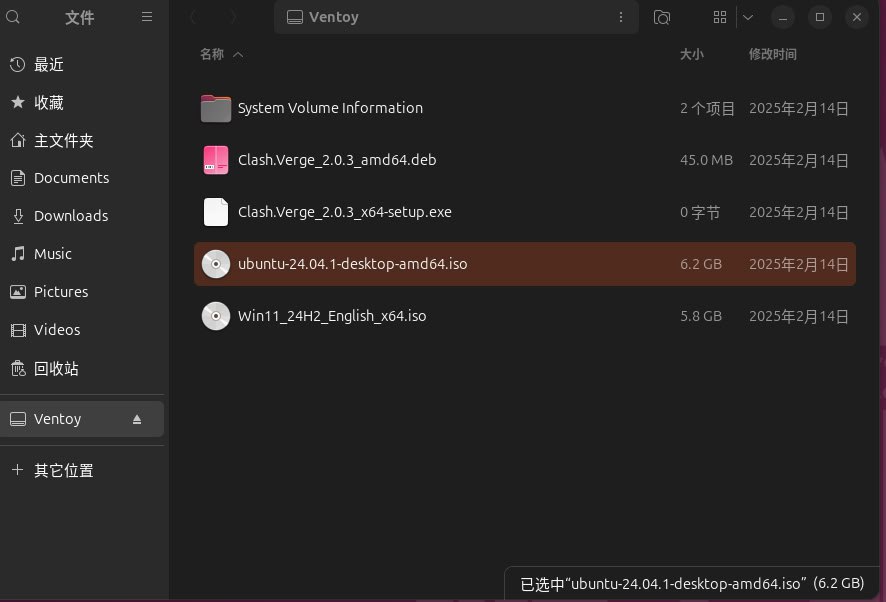Open the System Volume Information folder
The width and height of the screenshot is (886, 602).
[x=330, y=108]
